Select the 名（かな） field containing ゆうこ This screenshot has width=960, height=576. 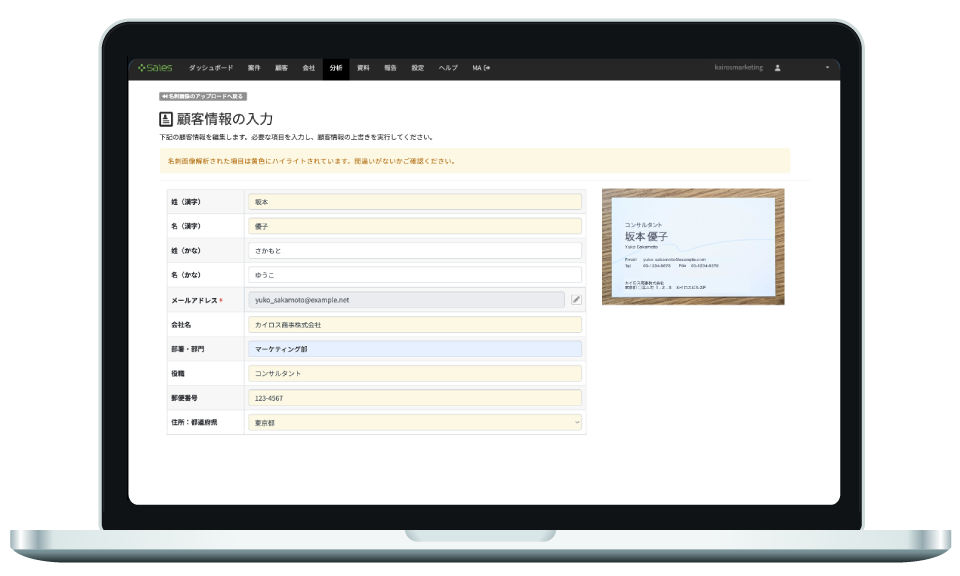pyautogui.click(x=414, y=275)
